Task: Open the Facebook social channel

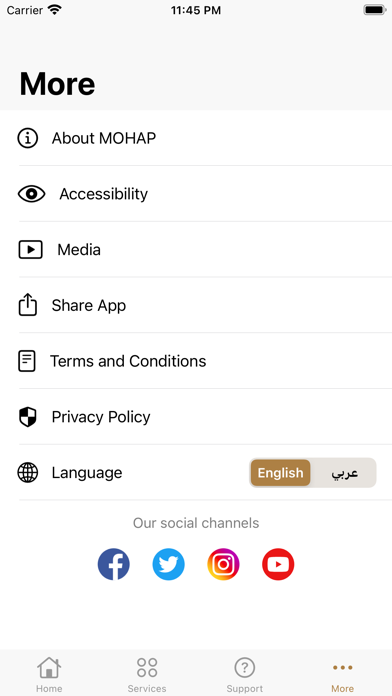Action: [x=114, y=564]
